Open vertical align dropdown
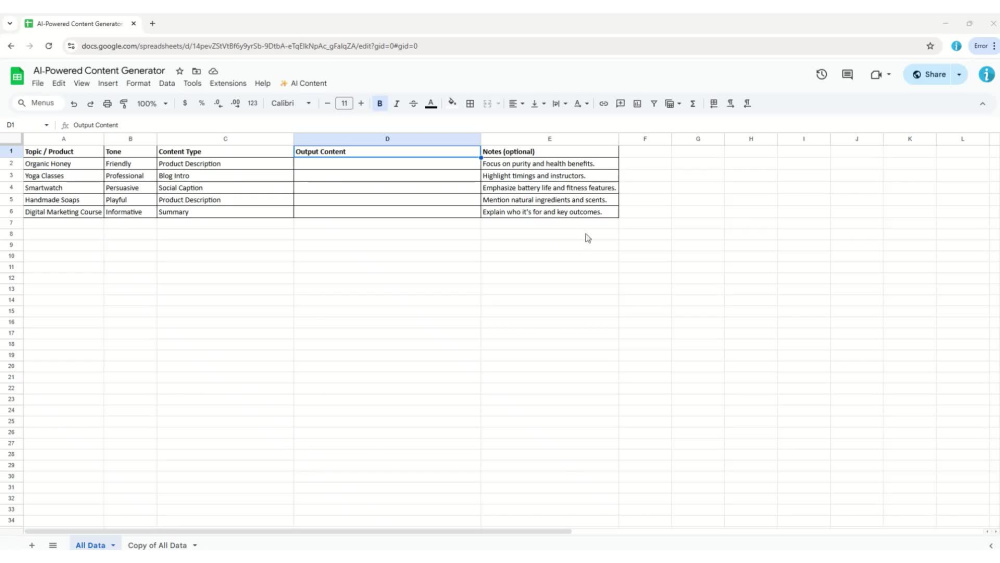The height and width of the screenshot is (563, 1000). (538, 103)
